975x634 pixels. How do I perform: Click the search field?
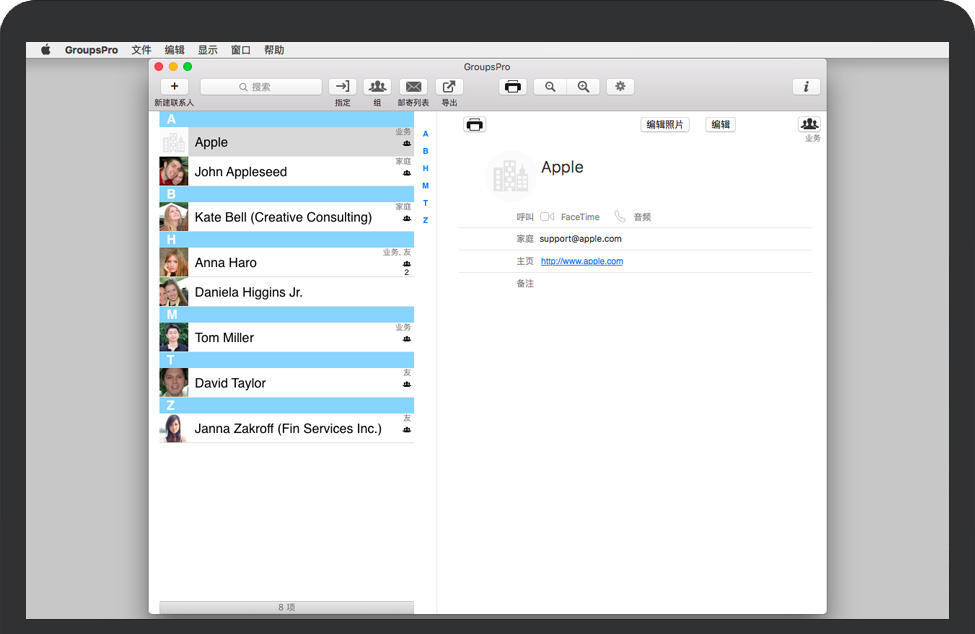coord(261,87)
